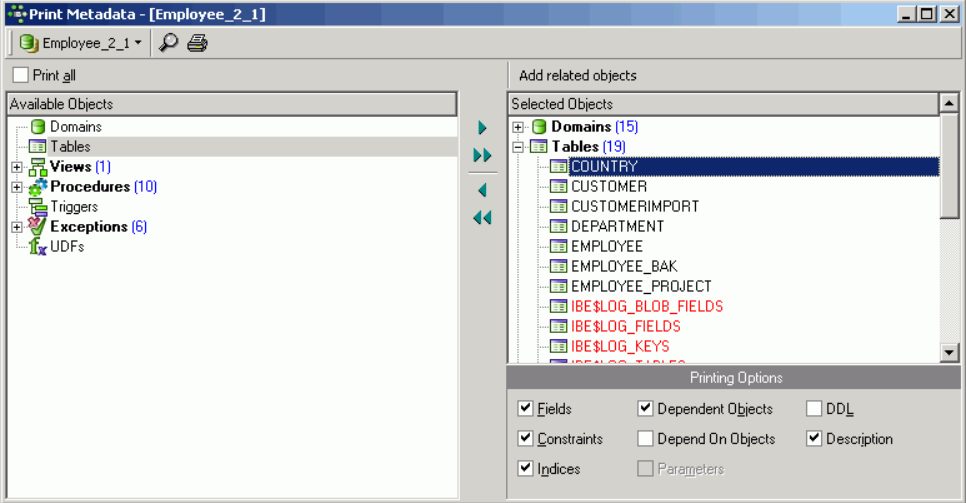
Task: Click the single left arrow to remove object
Action: click(482, 190)
